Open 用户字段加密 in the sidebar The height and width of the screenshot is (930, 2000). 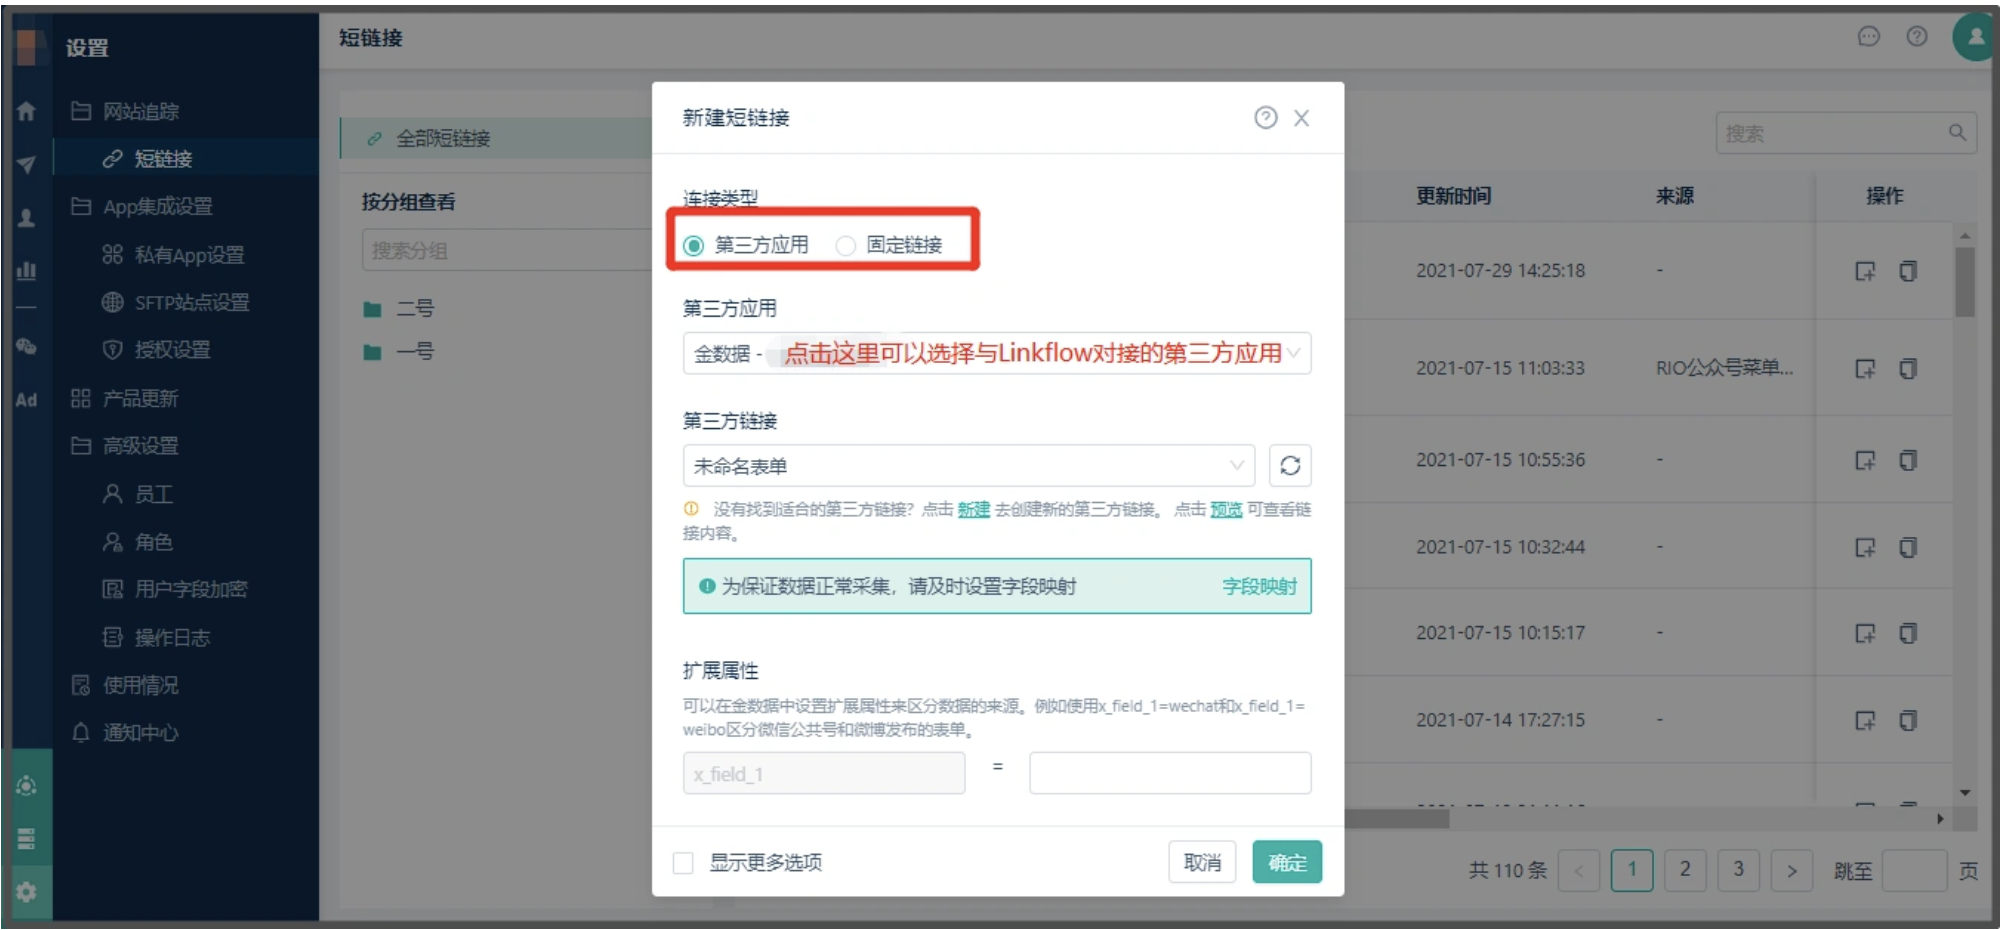(174, 589)
